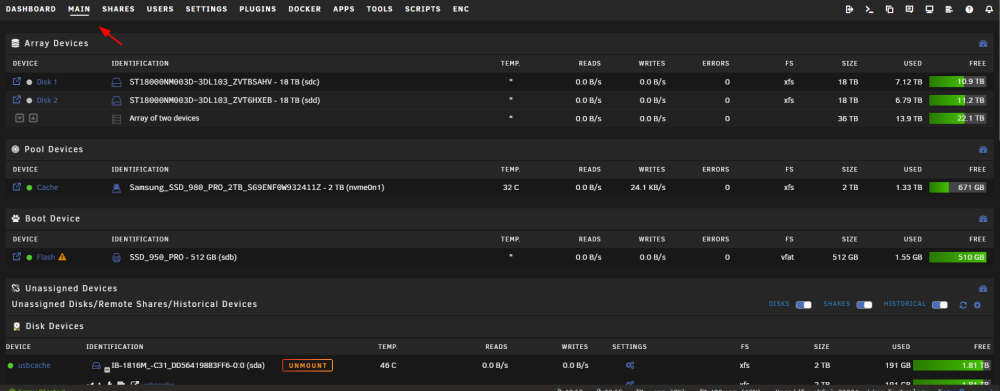Image resolution: width=1000 pixels, height=391 pixels.
Task: Click Disk 2 free space bar 11.2 TB
Action: (958, 100)
